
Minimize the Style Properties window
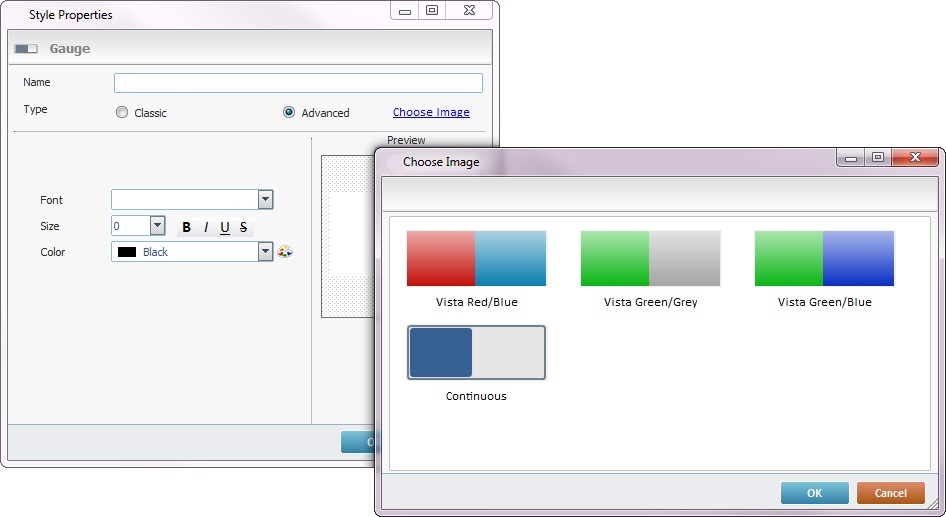point(405,11)
